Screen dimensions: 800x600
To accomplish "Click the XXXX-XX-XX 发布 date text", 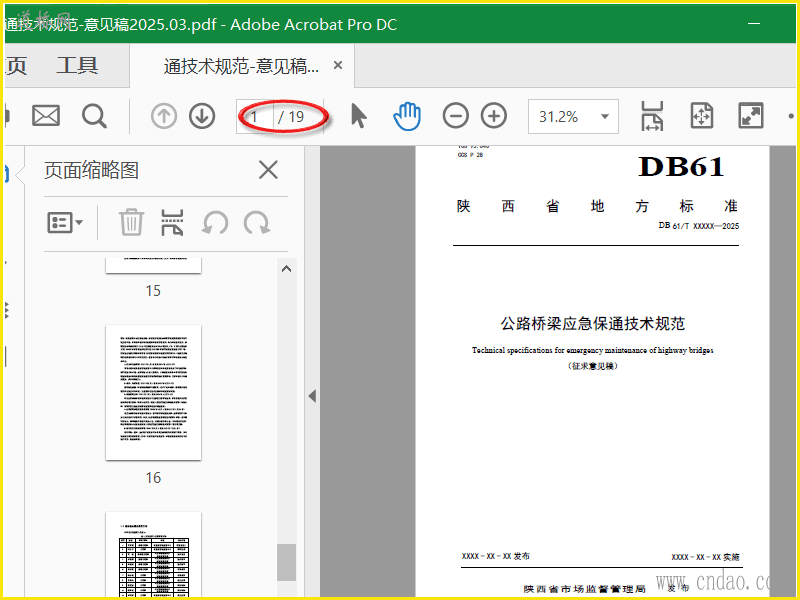I will (x=495, y=556).
